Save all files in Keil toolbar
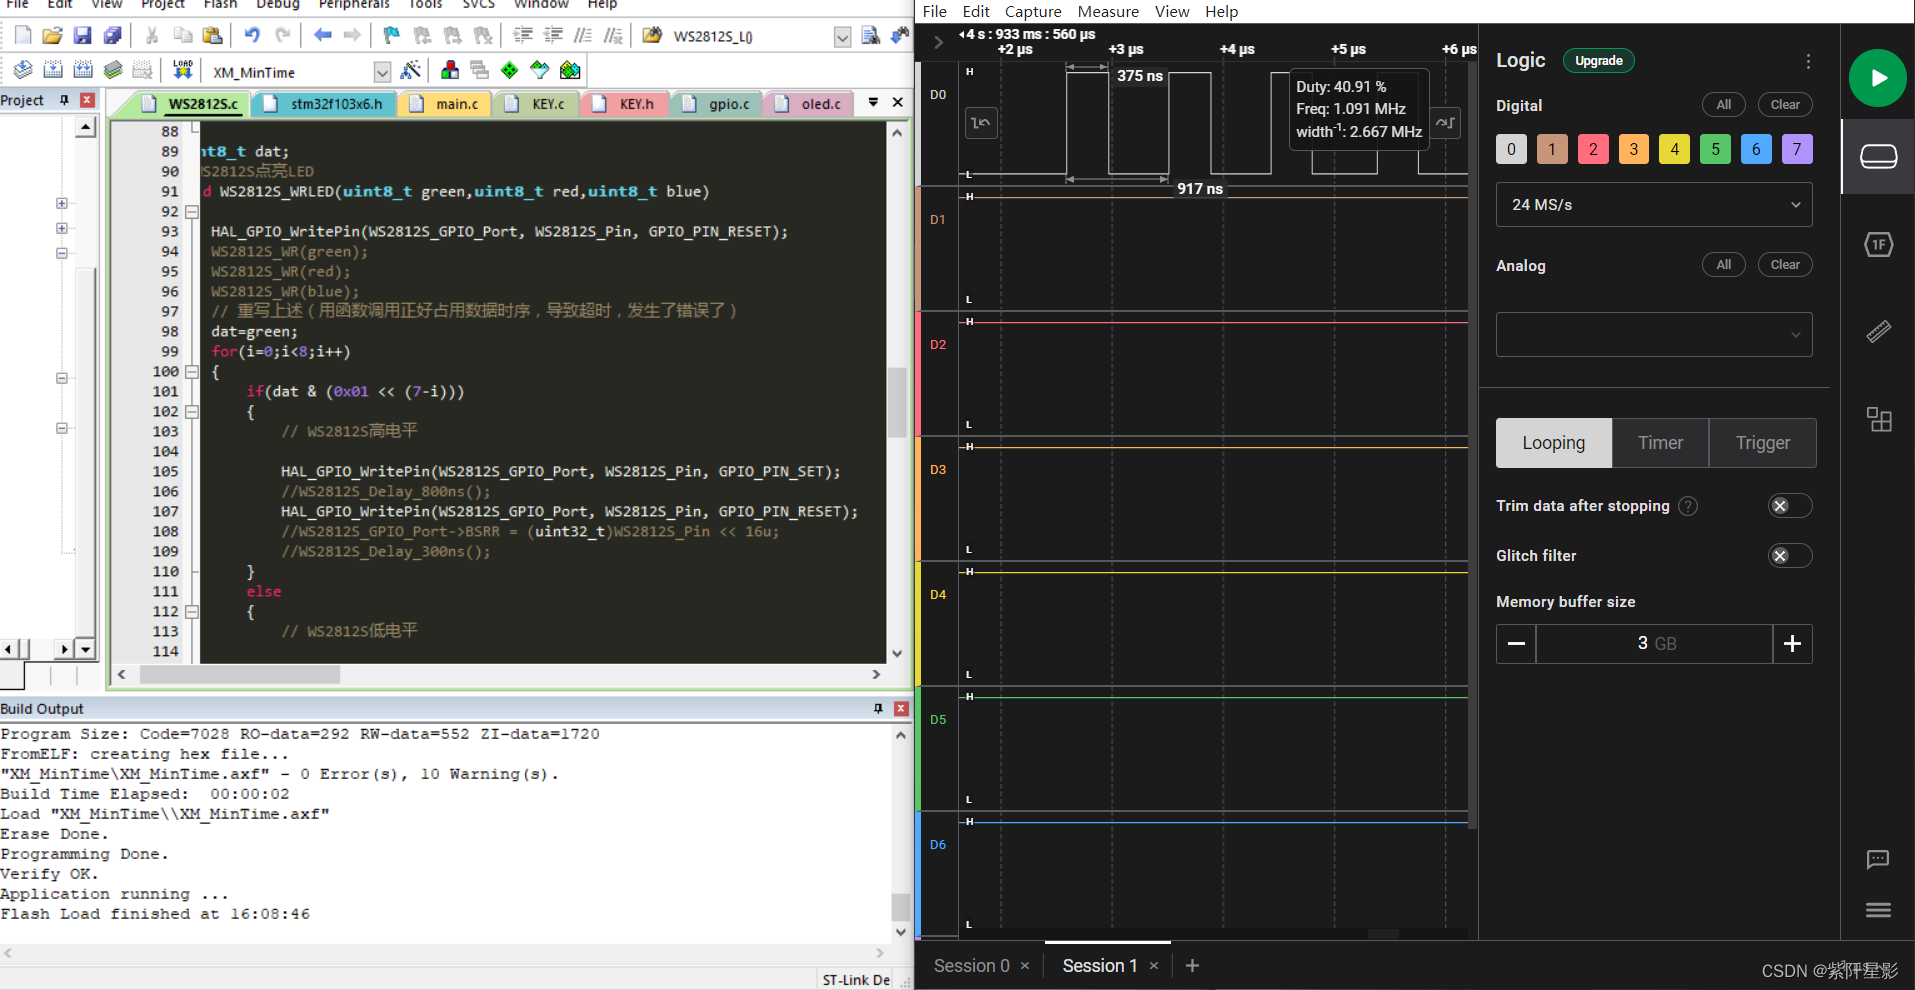Viewport: 1915px width, 990px height. coord(113,36)
